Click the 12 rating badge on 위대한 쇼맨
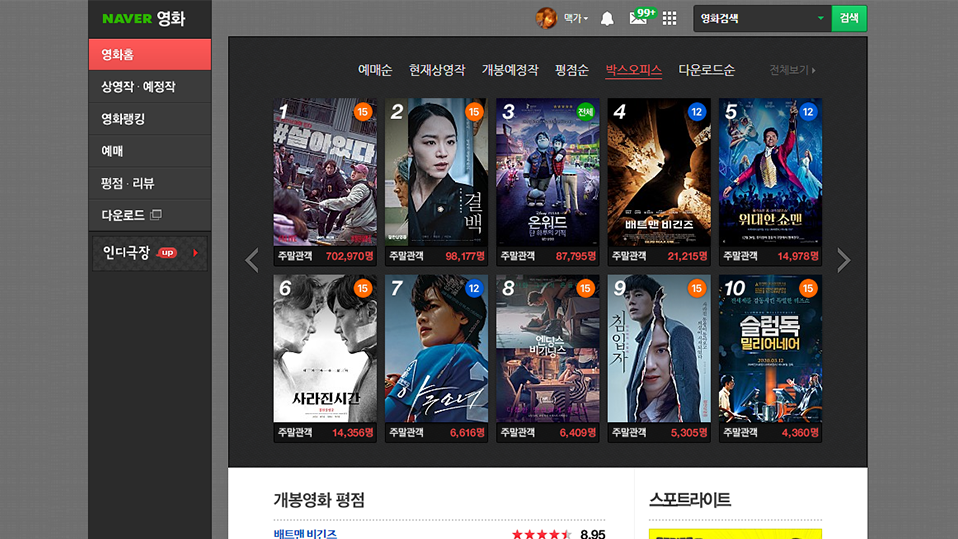 (x=808, y=112)
